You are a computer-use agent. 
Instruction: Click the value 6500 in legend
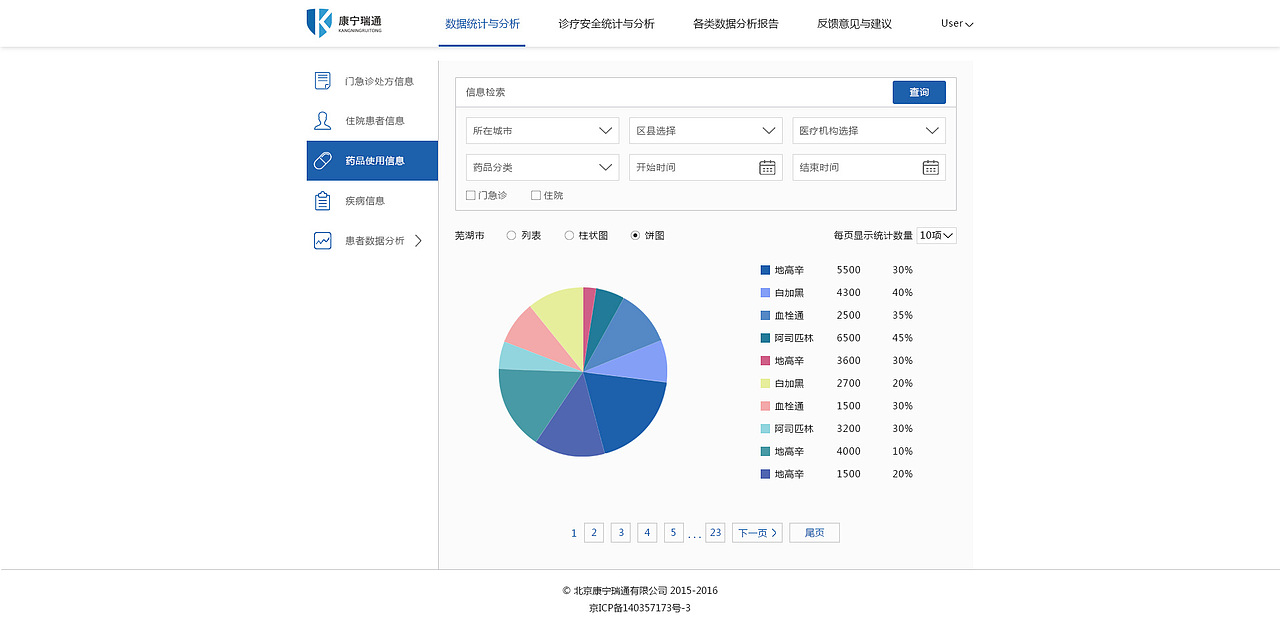click(849, 338)
